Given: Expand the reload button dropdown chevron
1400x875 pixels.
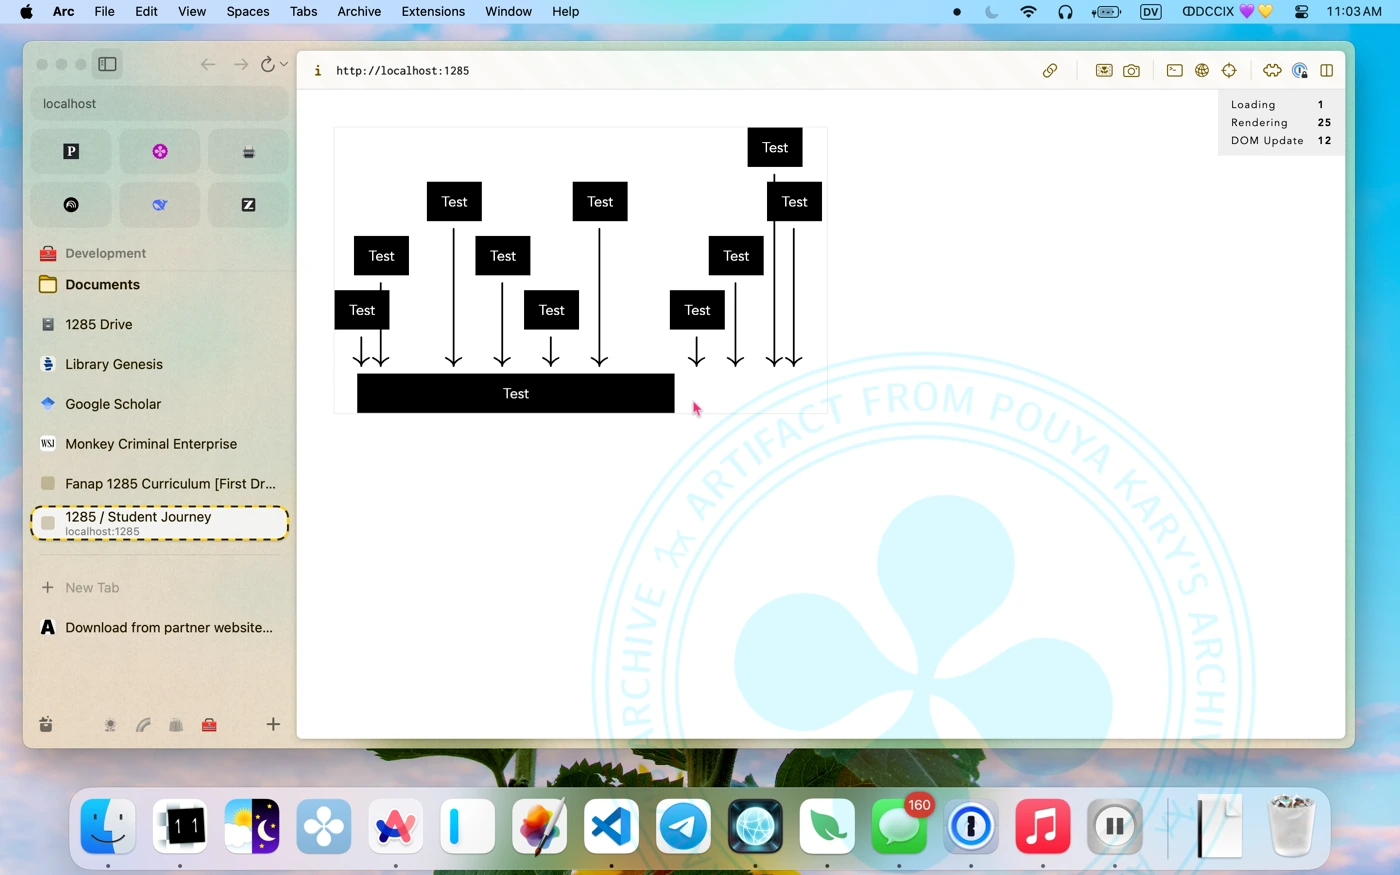Looking at the screenshot, I should 285,65.
